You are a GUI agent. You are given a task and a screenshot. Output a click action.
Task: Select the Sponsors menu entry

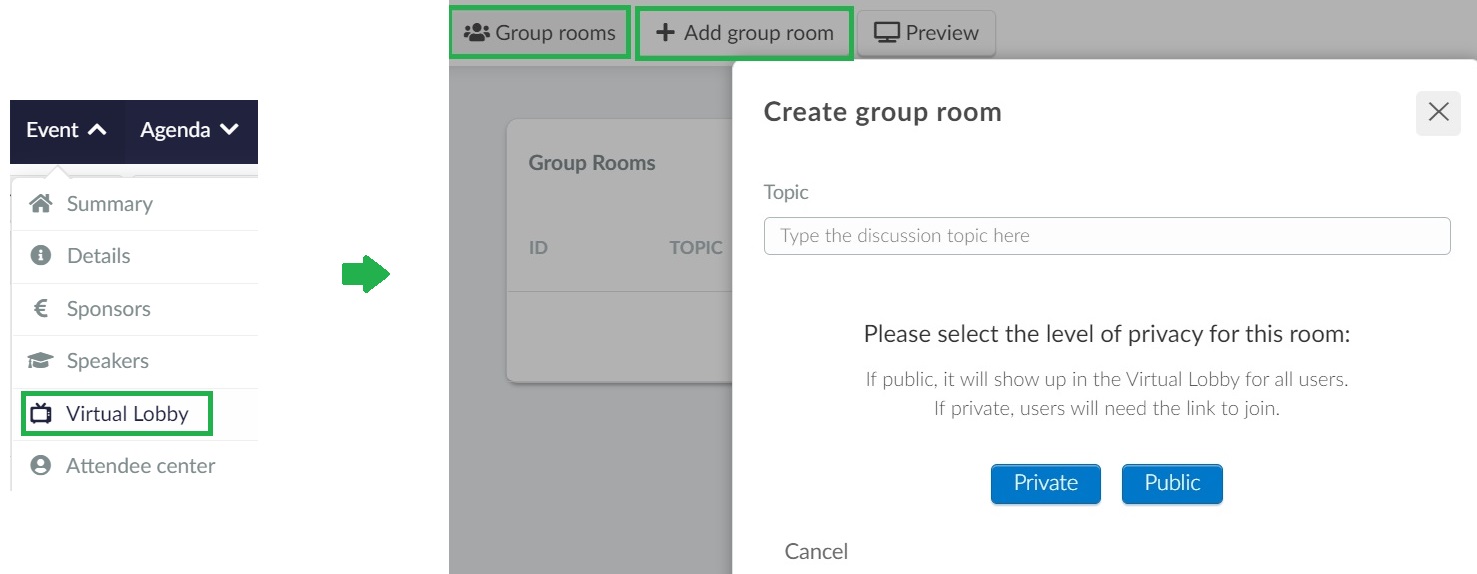pyautogui.click(x=135, y=309)
